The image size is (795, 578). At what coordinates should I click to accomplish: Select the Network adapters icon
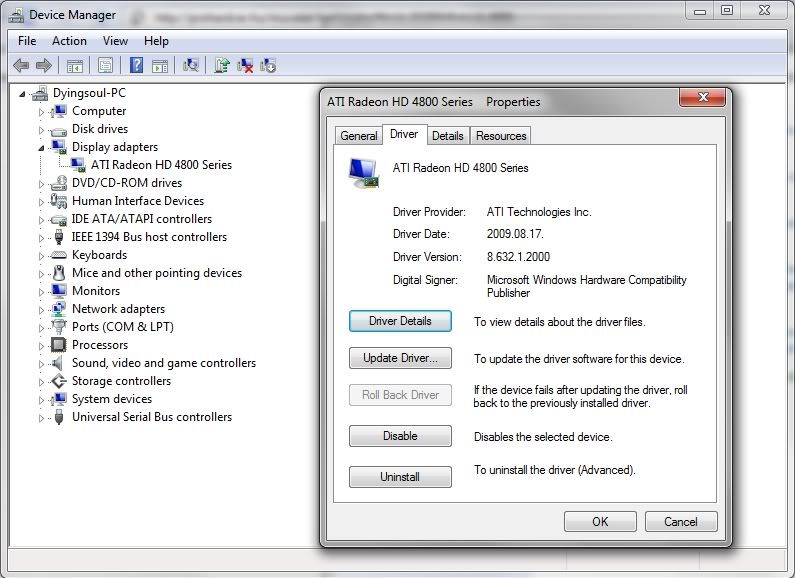[x=59, y=309]
